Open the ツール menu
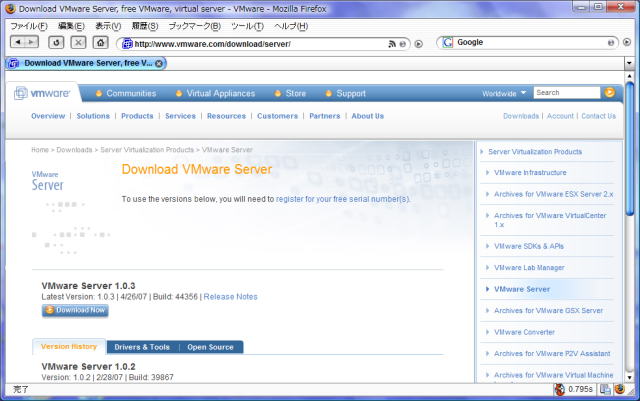The height and width of the screenshot is (401, 640). coord(246,25)
